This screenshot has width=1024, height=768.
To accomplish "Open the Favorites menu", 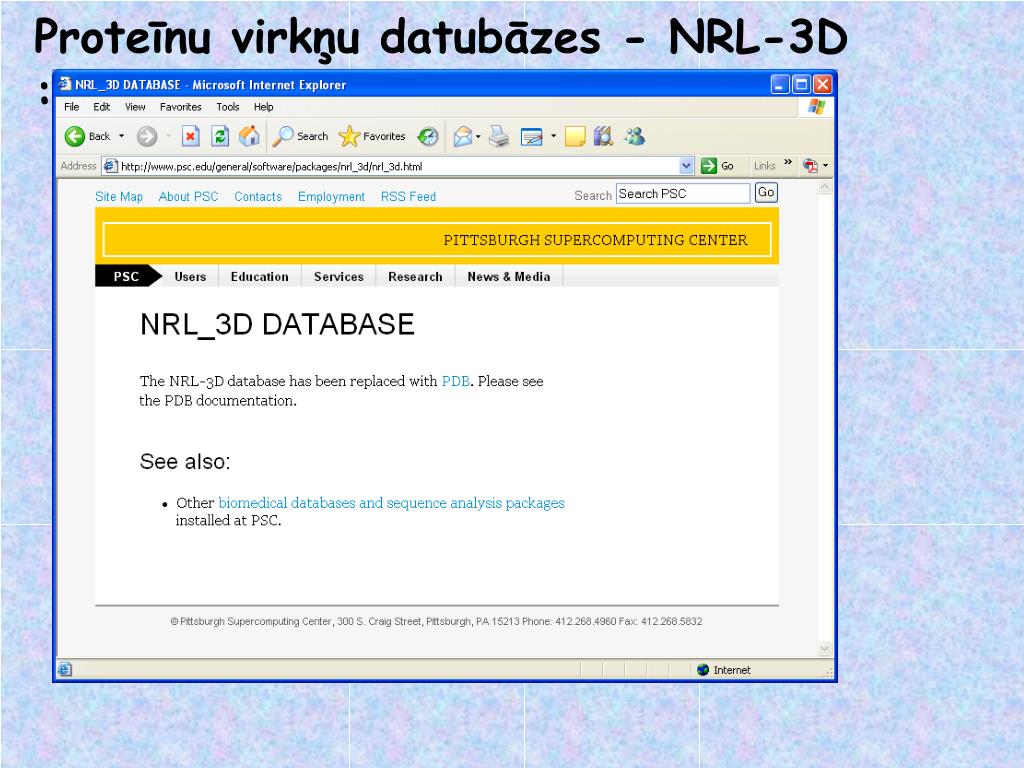I will click(180, 106).
